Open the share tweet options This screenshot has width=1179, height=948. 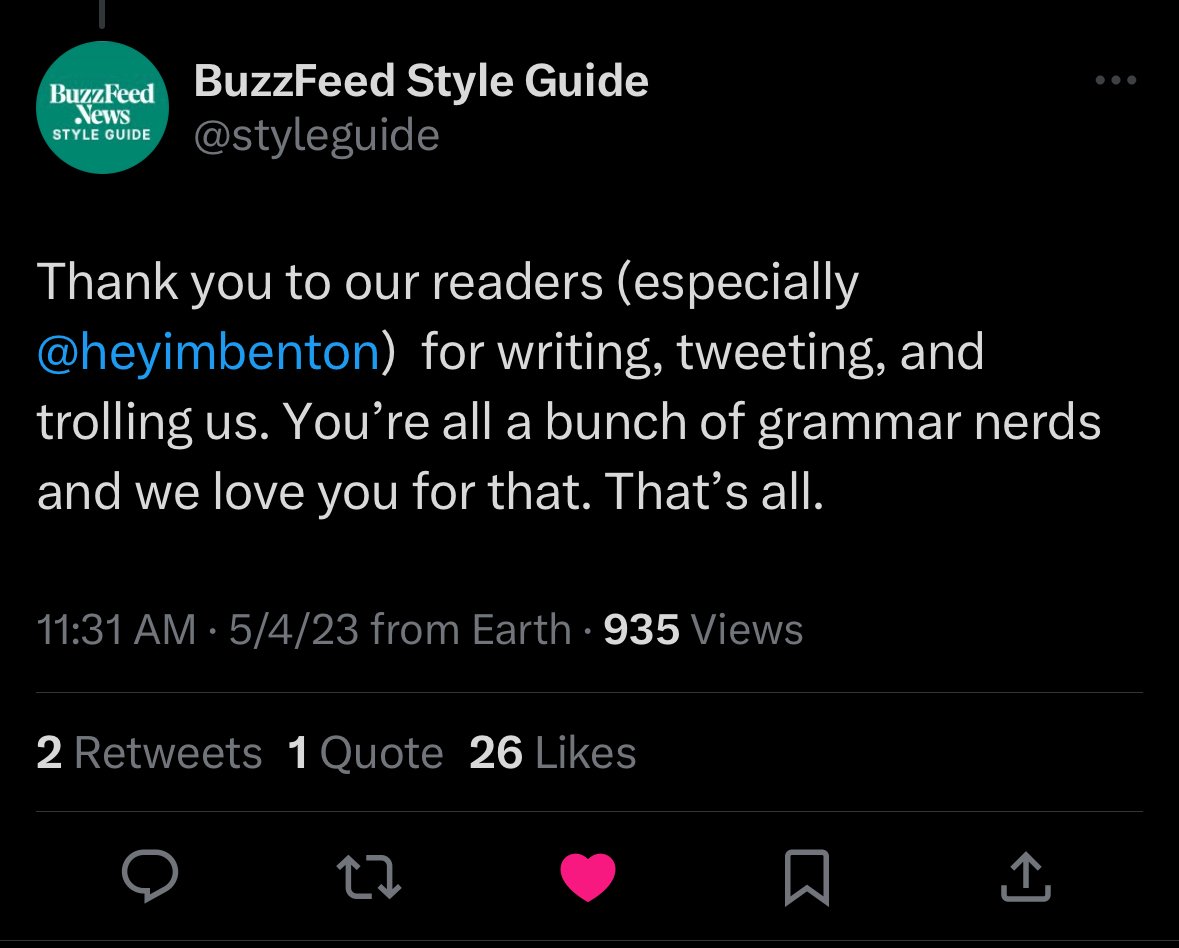tap(1025, 876)
